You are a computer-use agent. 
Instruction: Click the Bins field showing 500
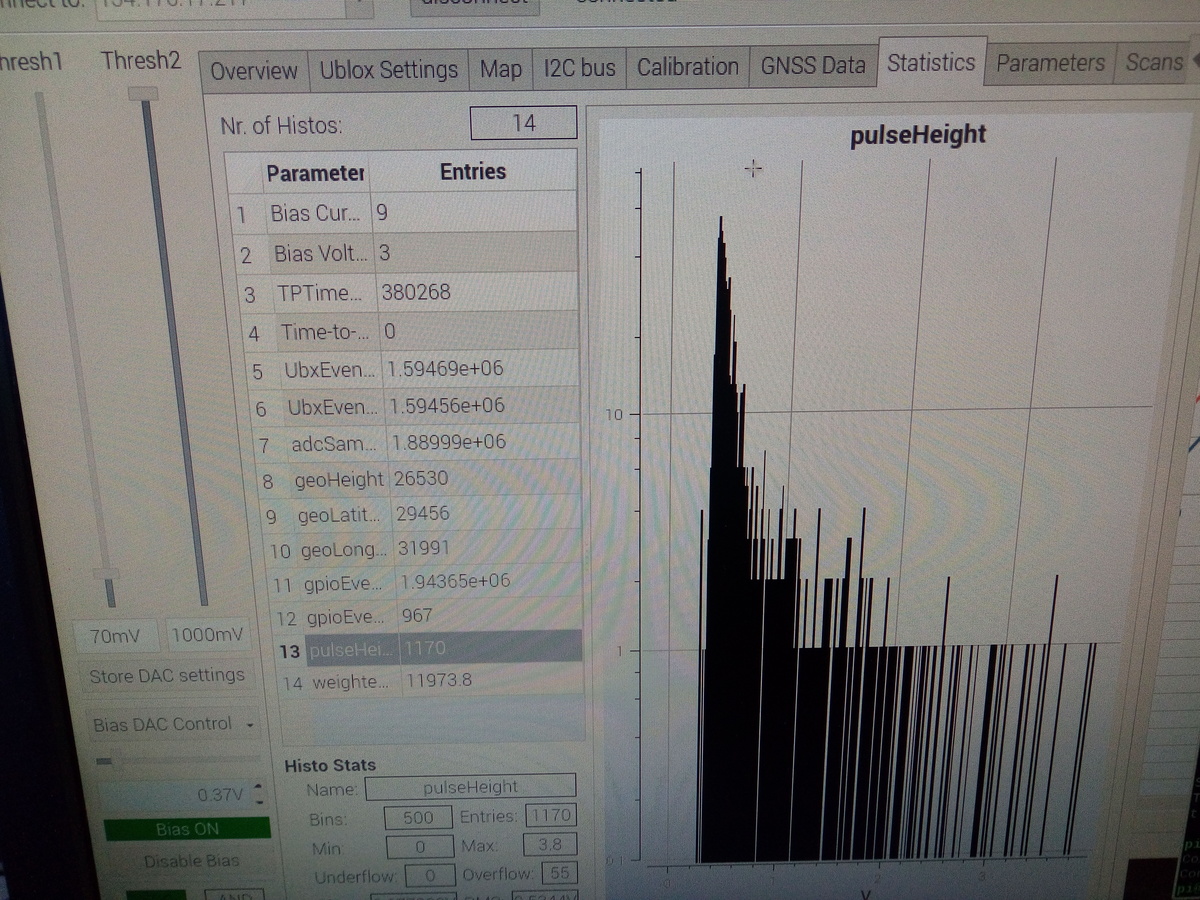[418, 817]
